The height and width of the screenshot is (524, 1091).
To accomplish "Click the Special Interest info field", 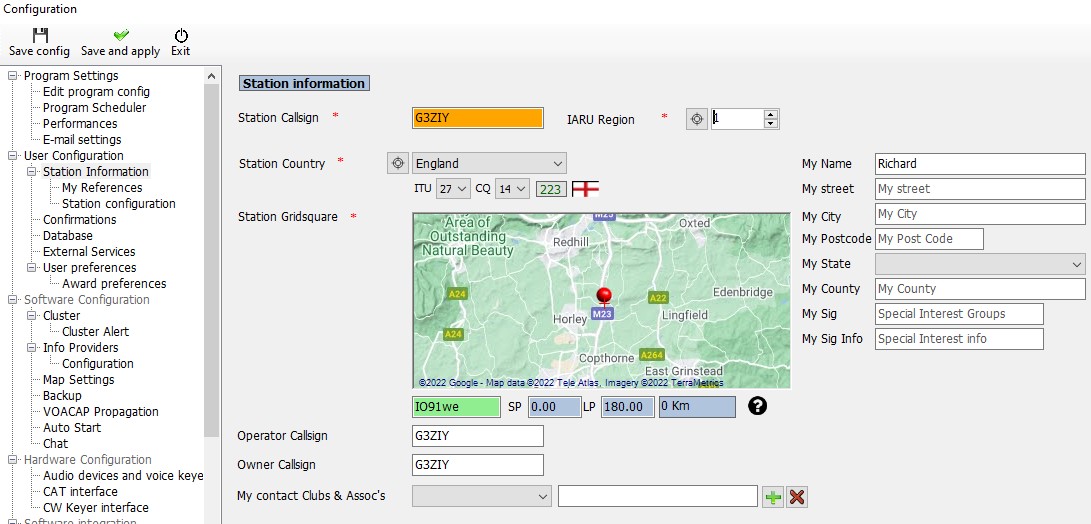I will pos(959,339).
